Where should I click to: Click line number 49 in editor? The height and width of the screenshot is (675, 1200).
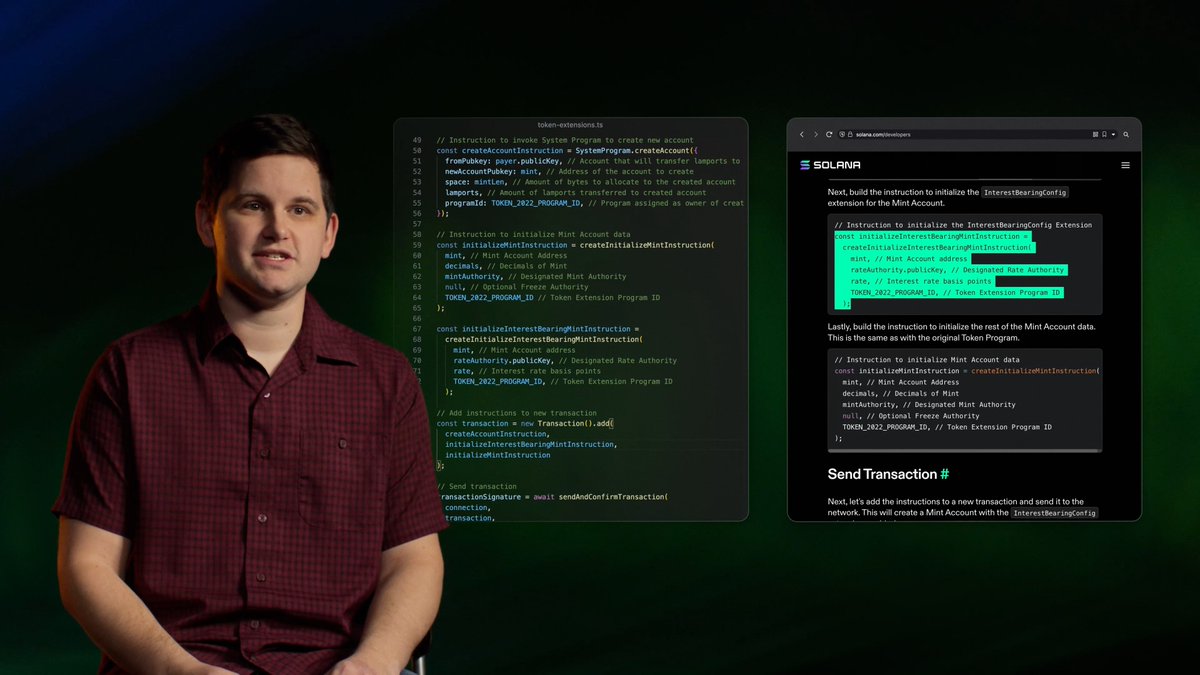[417, 140]
